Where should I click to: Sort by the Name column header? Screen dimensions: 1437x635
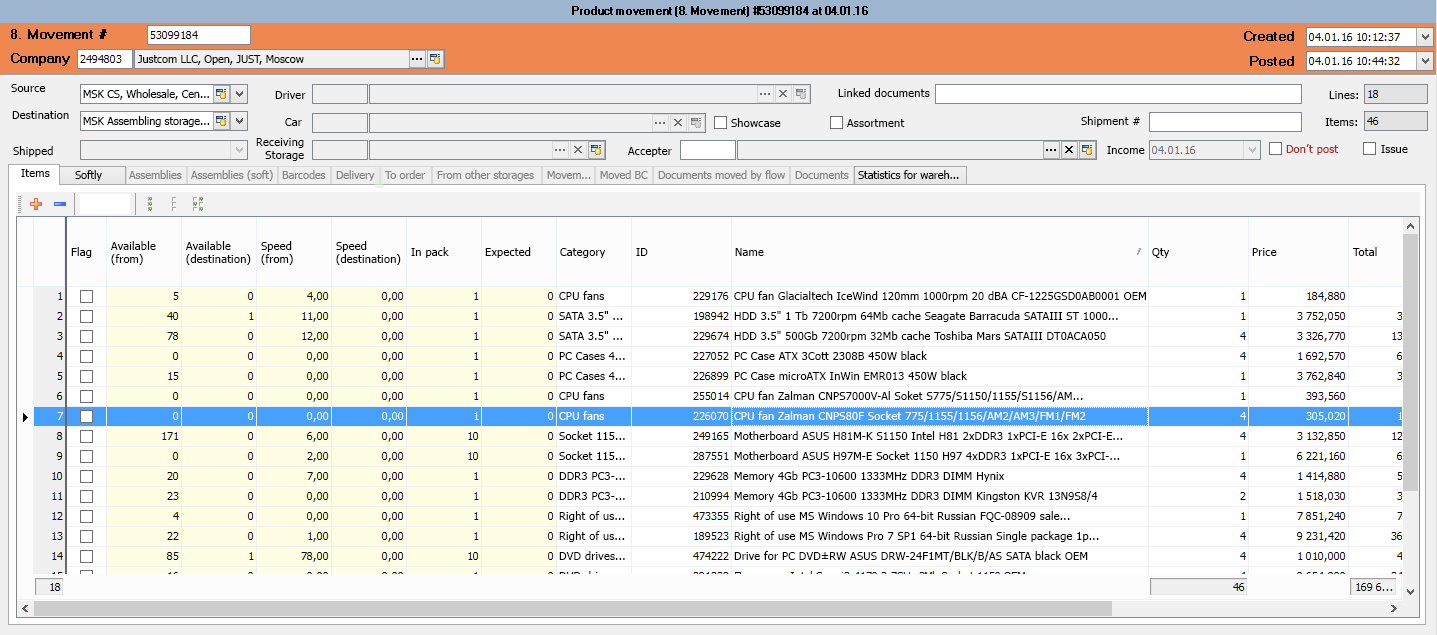click(x=939, y=252)
